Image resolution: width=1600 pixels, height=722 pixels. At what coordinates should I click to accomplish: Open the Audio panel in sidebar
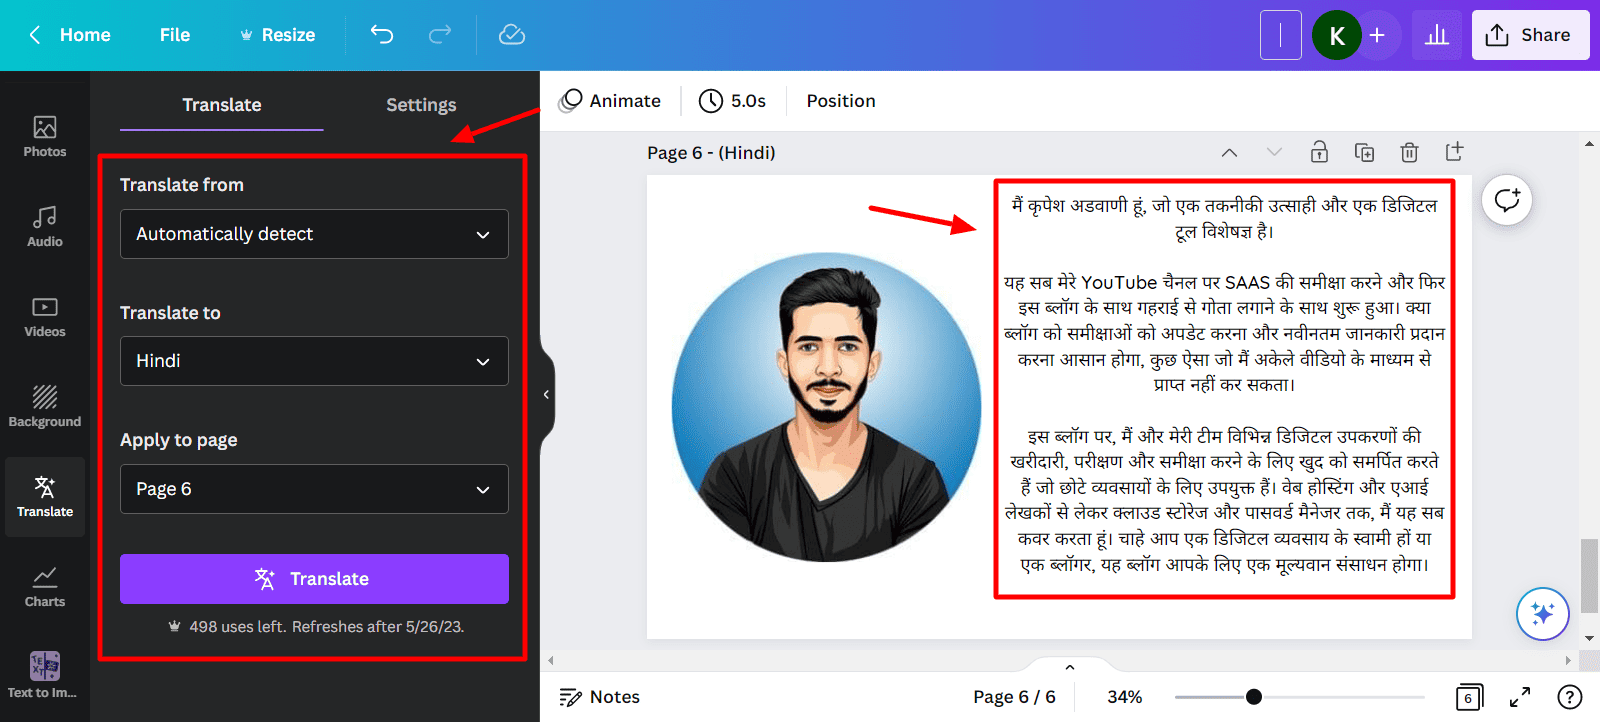click(x=45, y=226)
